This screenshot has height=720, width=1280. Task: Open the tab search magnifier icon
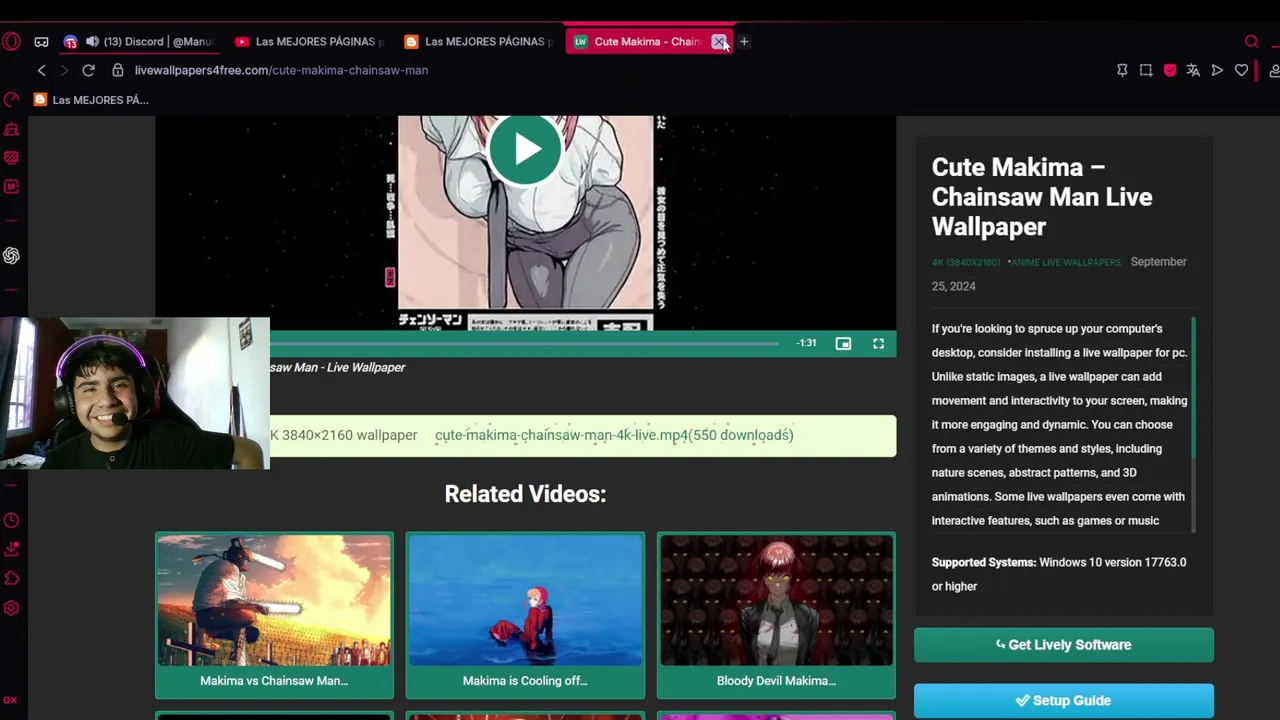click(1251, 42)
